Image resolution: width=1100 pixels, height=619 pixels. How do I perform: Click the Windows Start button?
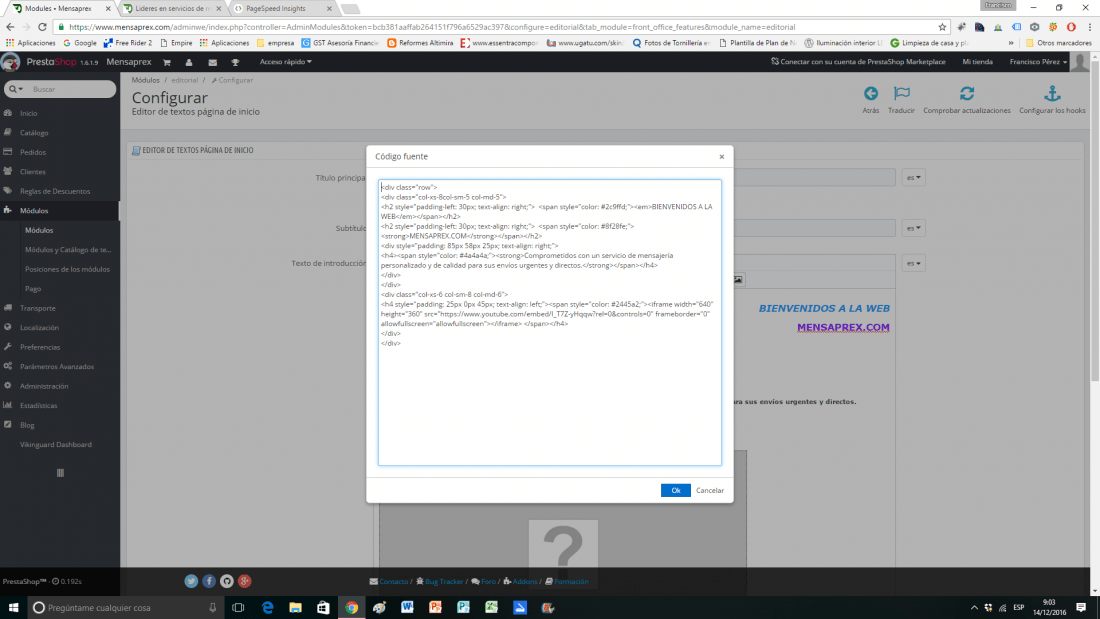click(13, 608)
